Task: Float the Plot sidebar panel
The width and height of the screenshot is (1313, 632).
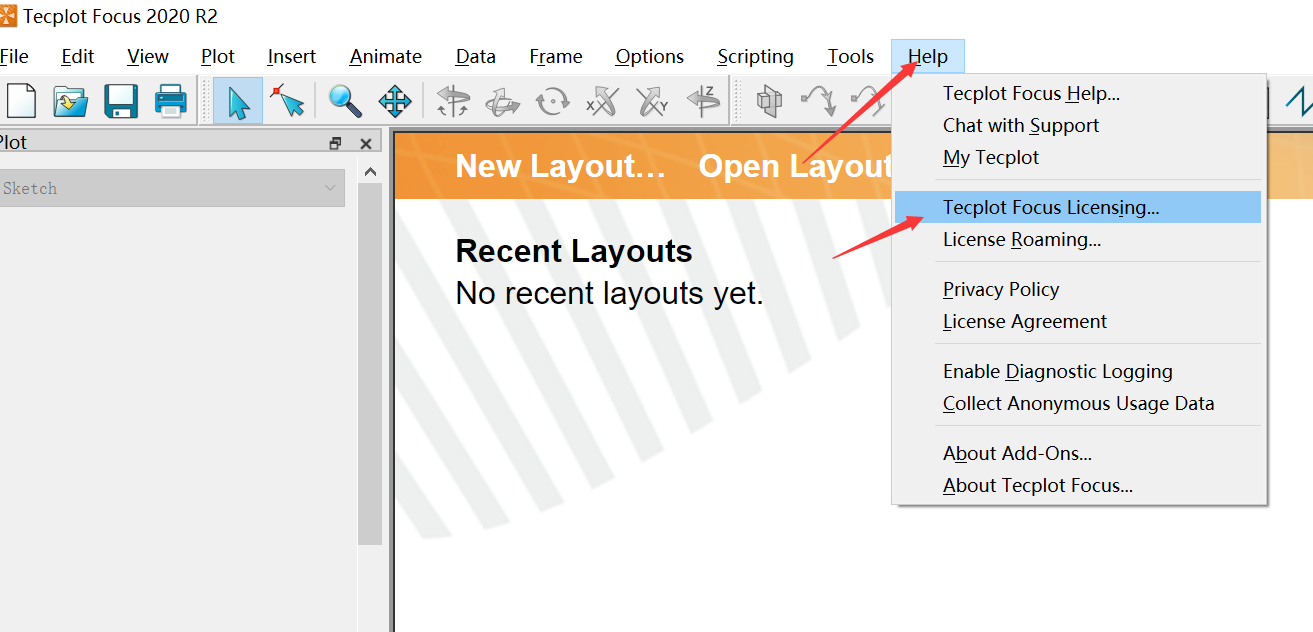Action: coord(335,143)
